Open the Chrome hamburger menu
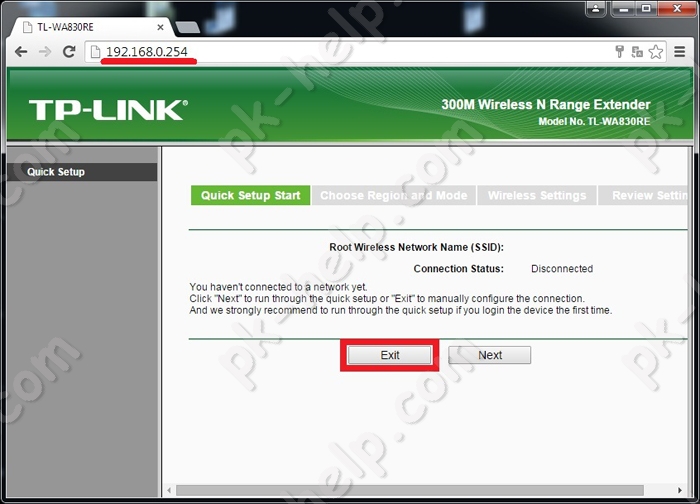This screenshot has height=504, width=700. pos(679,52)
